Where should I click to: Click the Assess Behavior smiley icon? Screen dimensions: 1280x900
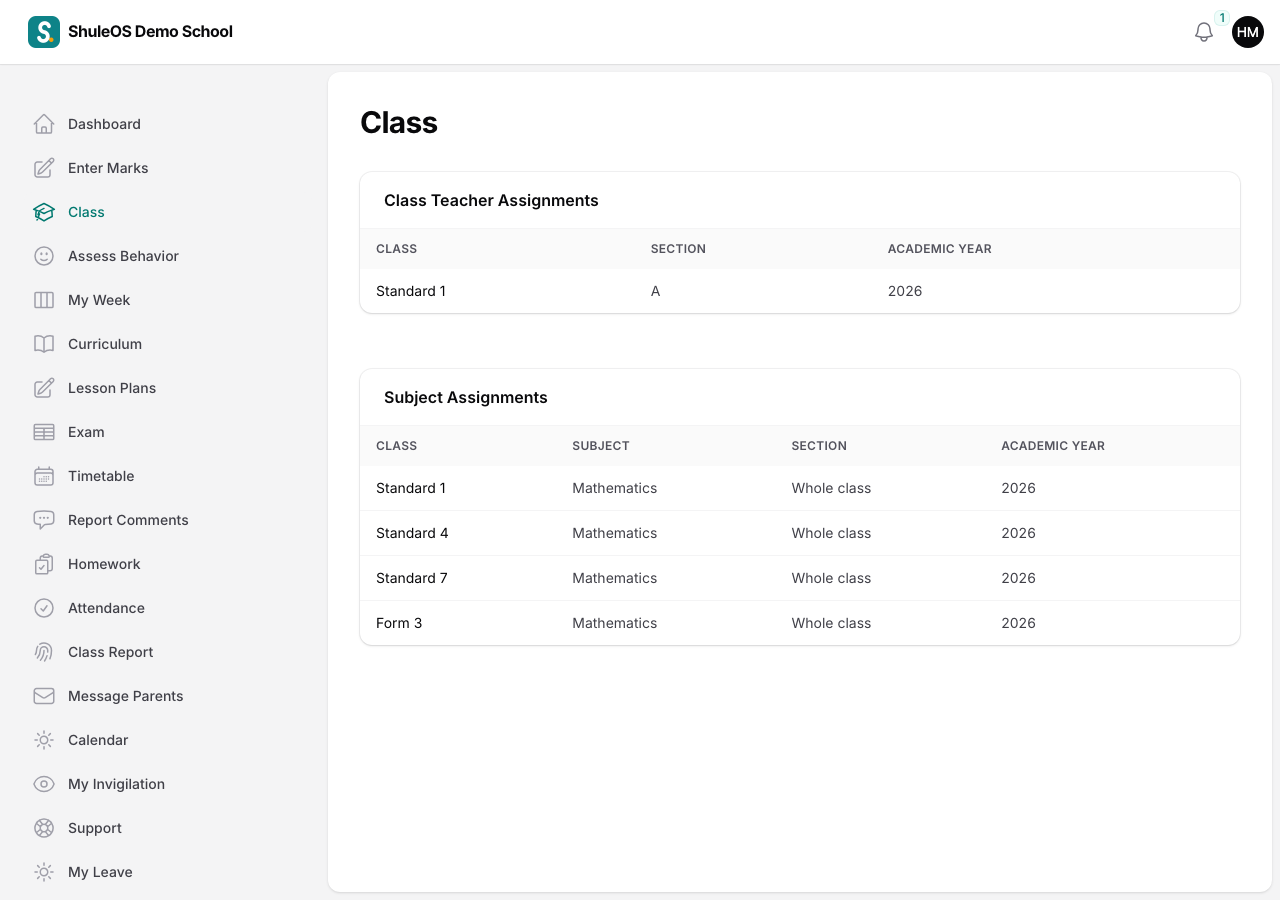pos(44,256)
